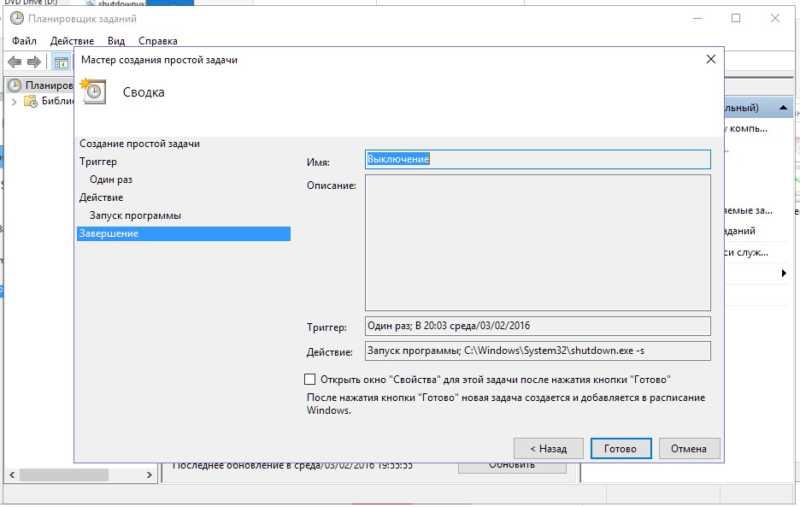Select the Действие wizard step

click(101, 197)
